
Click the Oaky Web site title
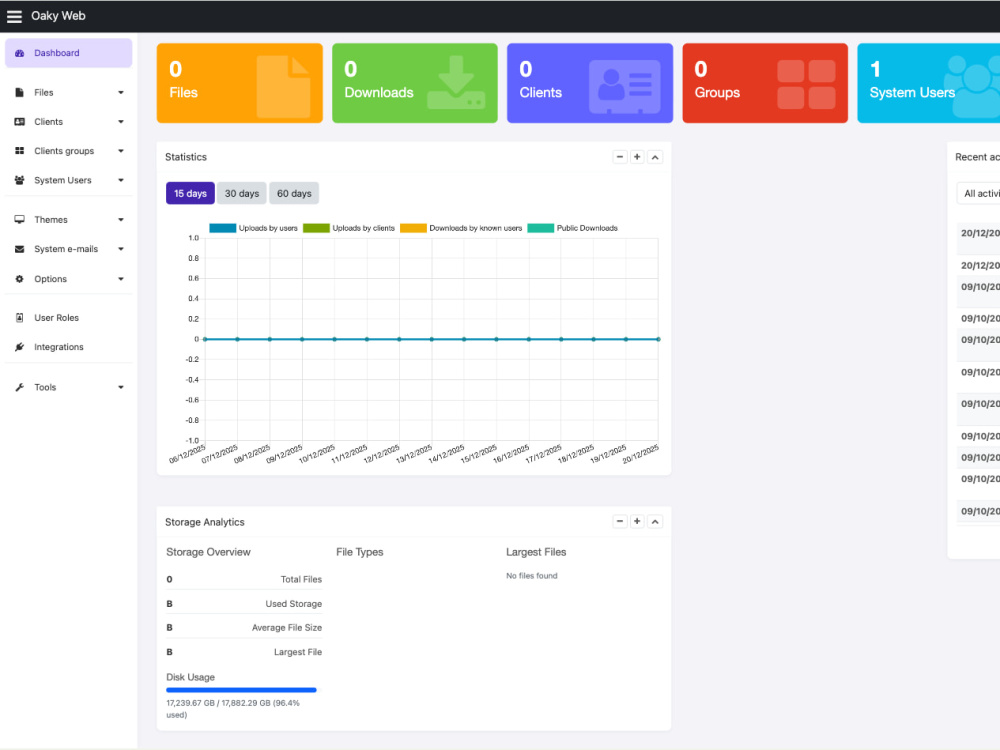(x=58, y=16)
